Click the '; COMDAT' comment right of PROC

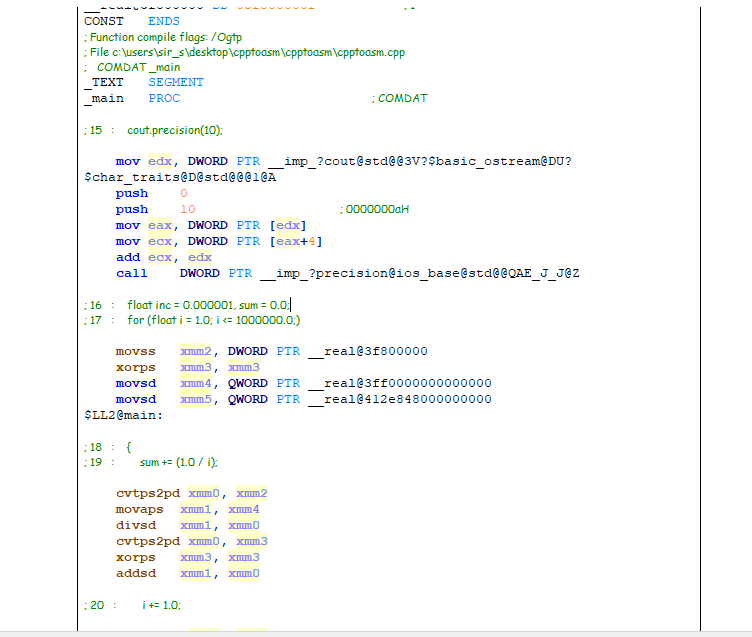pyautogui.click(x=399, y=98)
